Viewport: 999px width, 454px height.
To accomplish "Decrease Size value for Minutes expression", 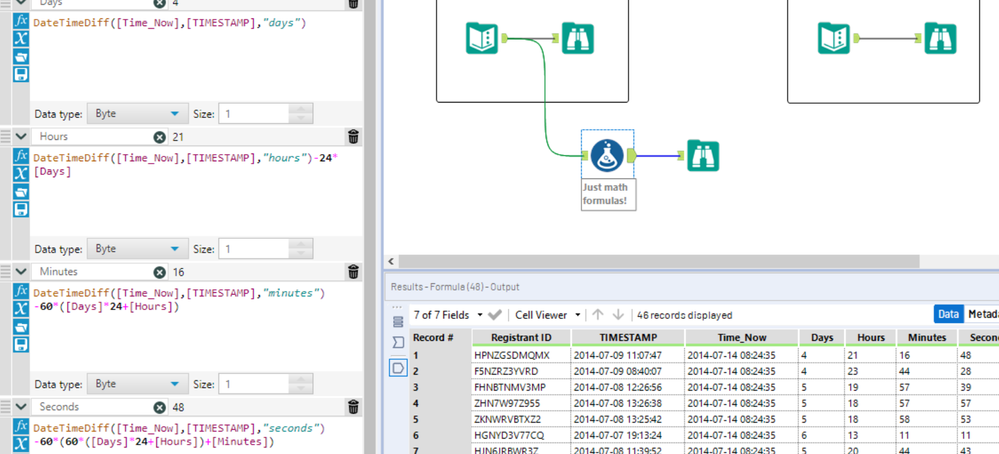I will tap(301, 390).
